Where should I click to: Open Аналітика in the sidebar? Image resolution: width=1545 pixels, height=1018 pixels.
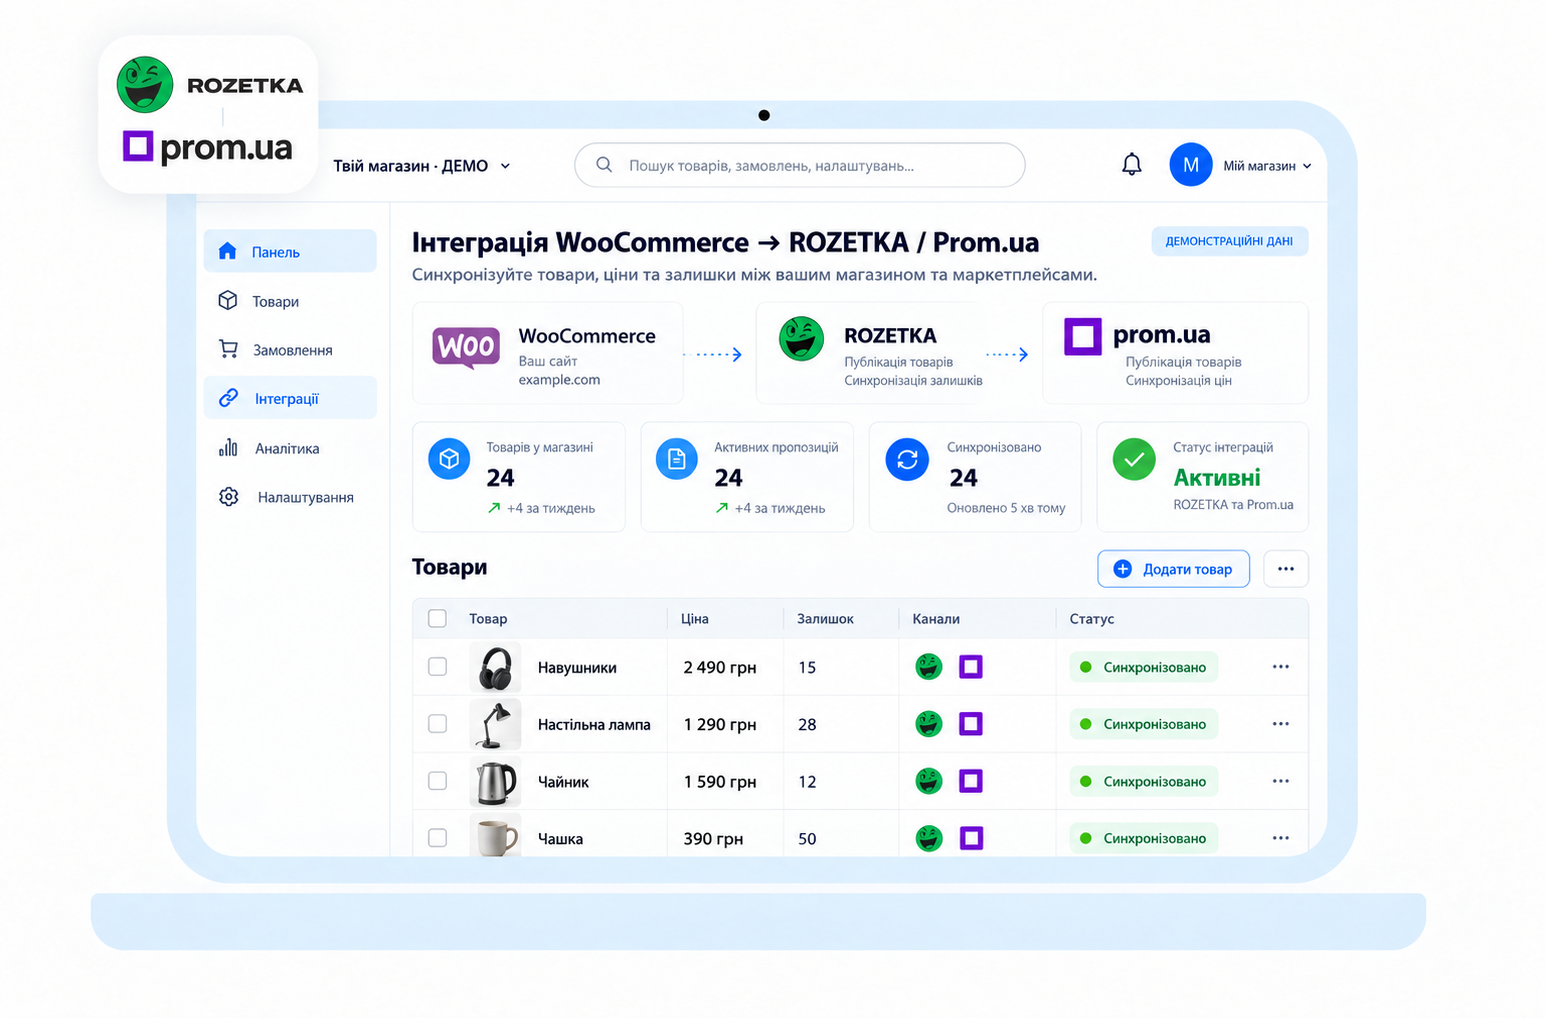tap(290, 448)
